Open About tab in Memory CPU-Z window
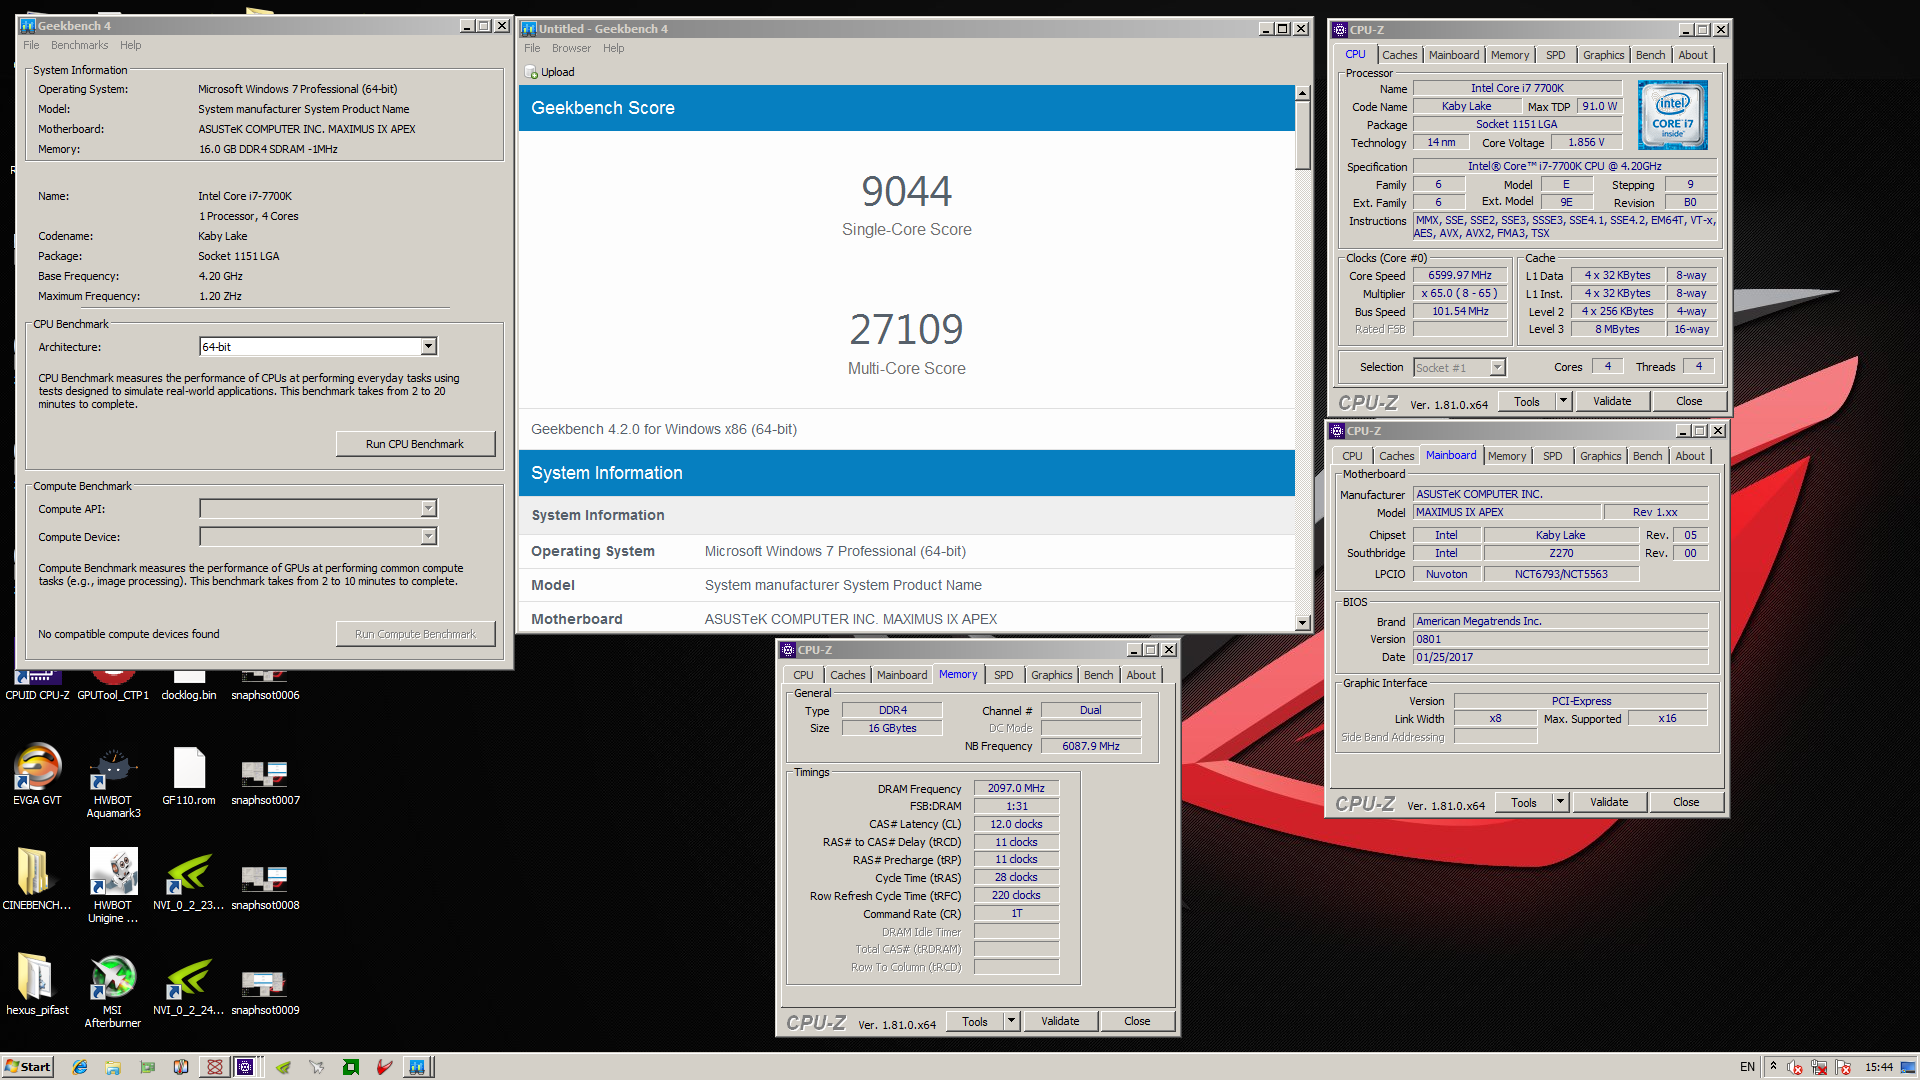Screen dimensions: 1920x1080 pyautogui.click(x=1140, y=675)
